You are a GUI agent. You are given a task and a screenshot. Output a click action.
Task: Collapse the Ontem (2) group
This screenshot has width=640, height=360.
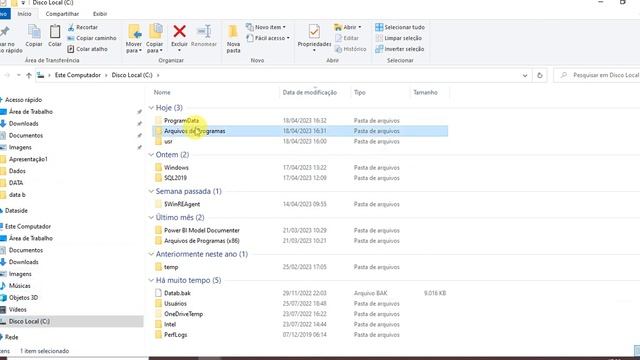click(151, 155)
